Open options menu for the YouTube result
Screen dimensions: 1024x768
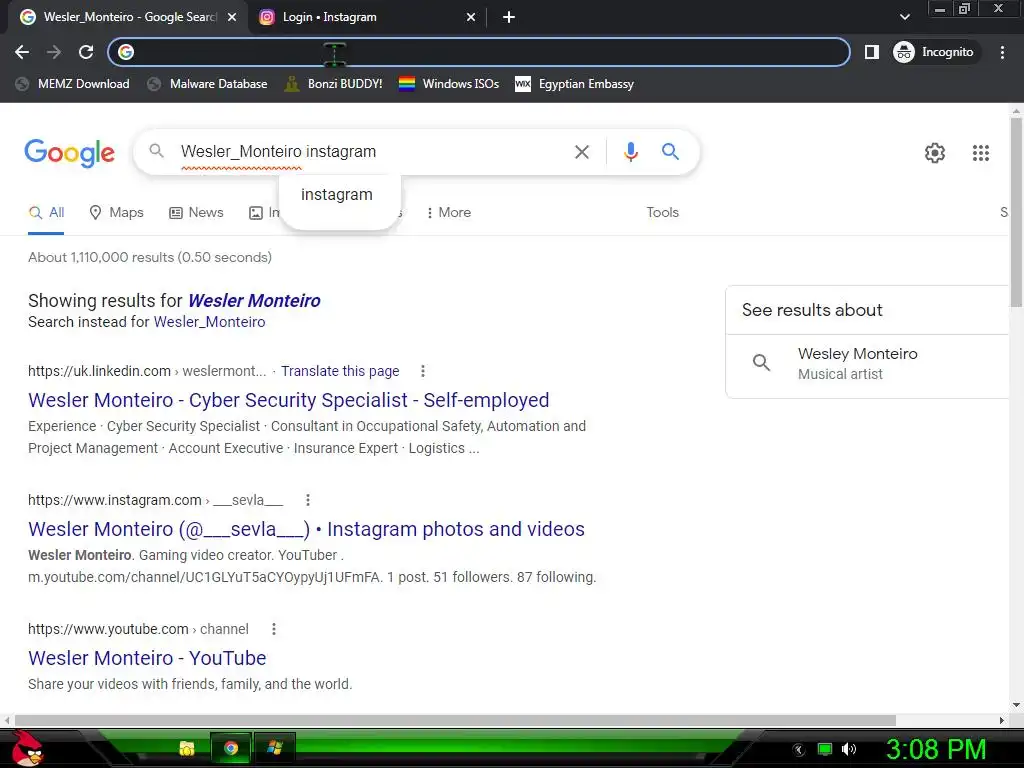tap(274, 629)
